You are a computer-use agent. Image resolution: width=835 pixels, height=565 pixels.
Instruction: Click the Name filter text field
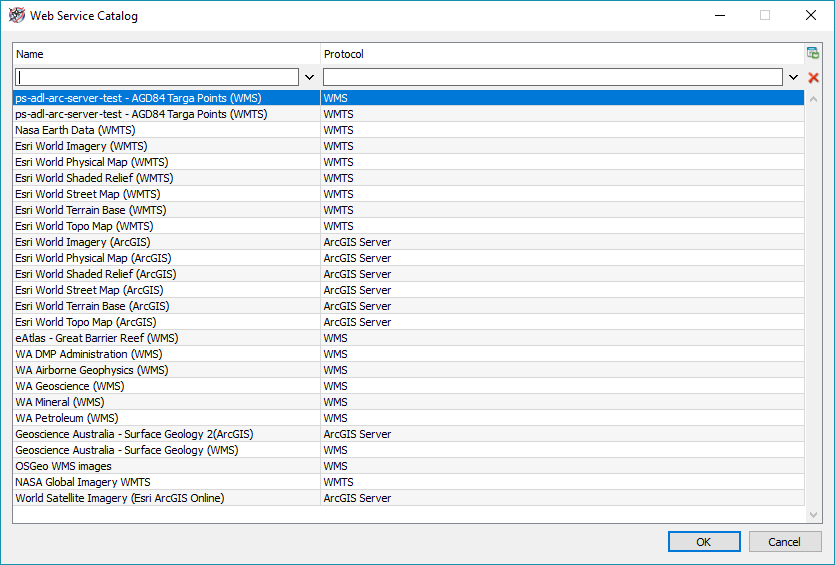(157, 77)
